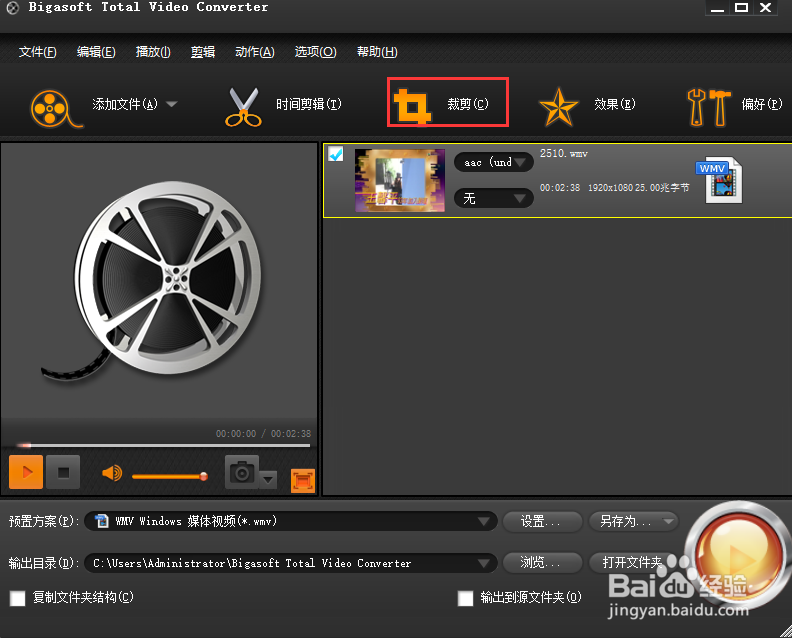Enable copy folder structure checkbox

18,599
